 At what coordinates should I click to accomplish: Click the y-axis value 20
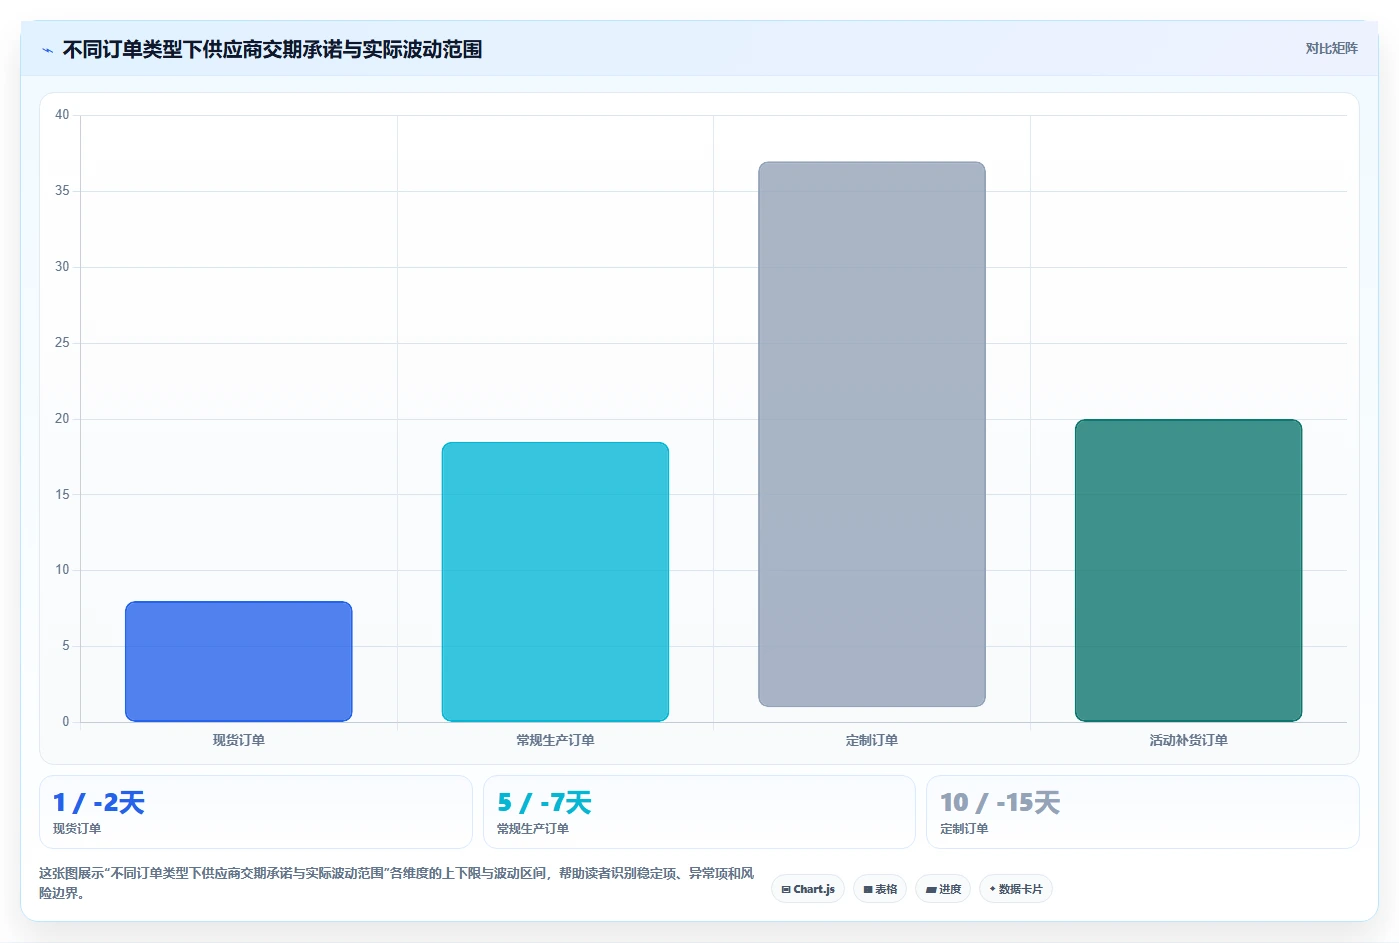tap(62, 419)
